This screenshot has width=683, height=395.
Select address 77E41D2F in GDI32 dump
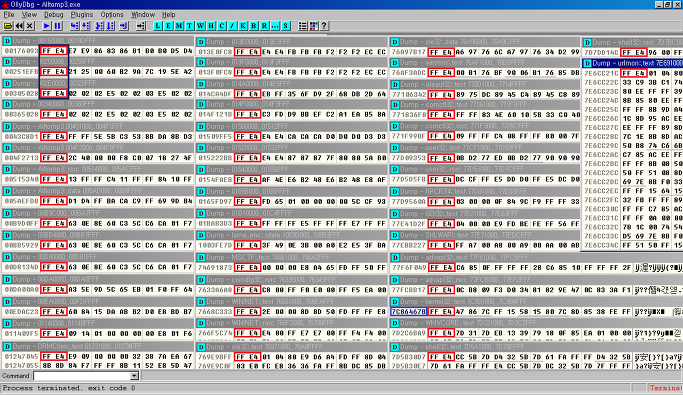click(x=409, y=223)
